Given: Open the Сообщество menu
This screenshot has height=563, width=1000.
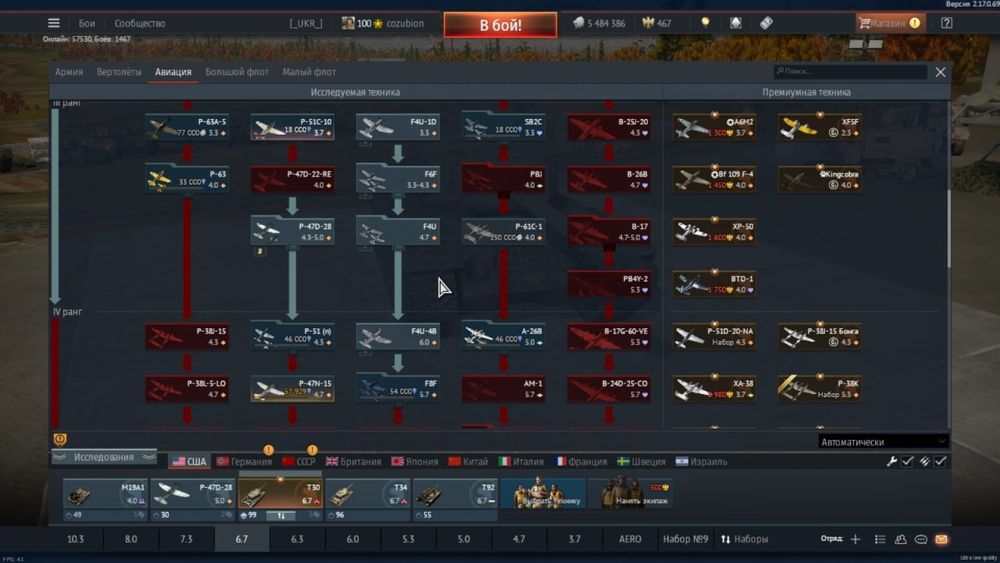Looking at the screenshot, I should coord(140,24).
